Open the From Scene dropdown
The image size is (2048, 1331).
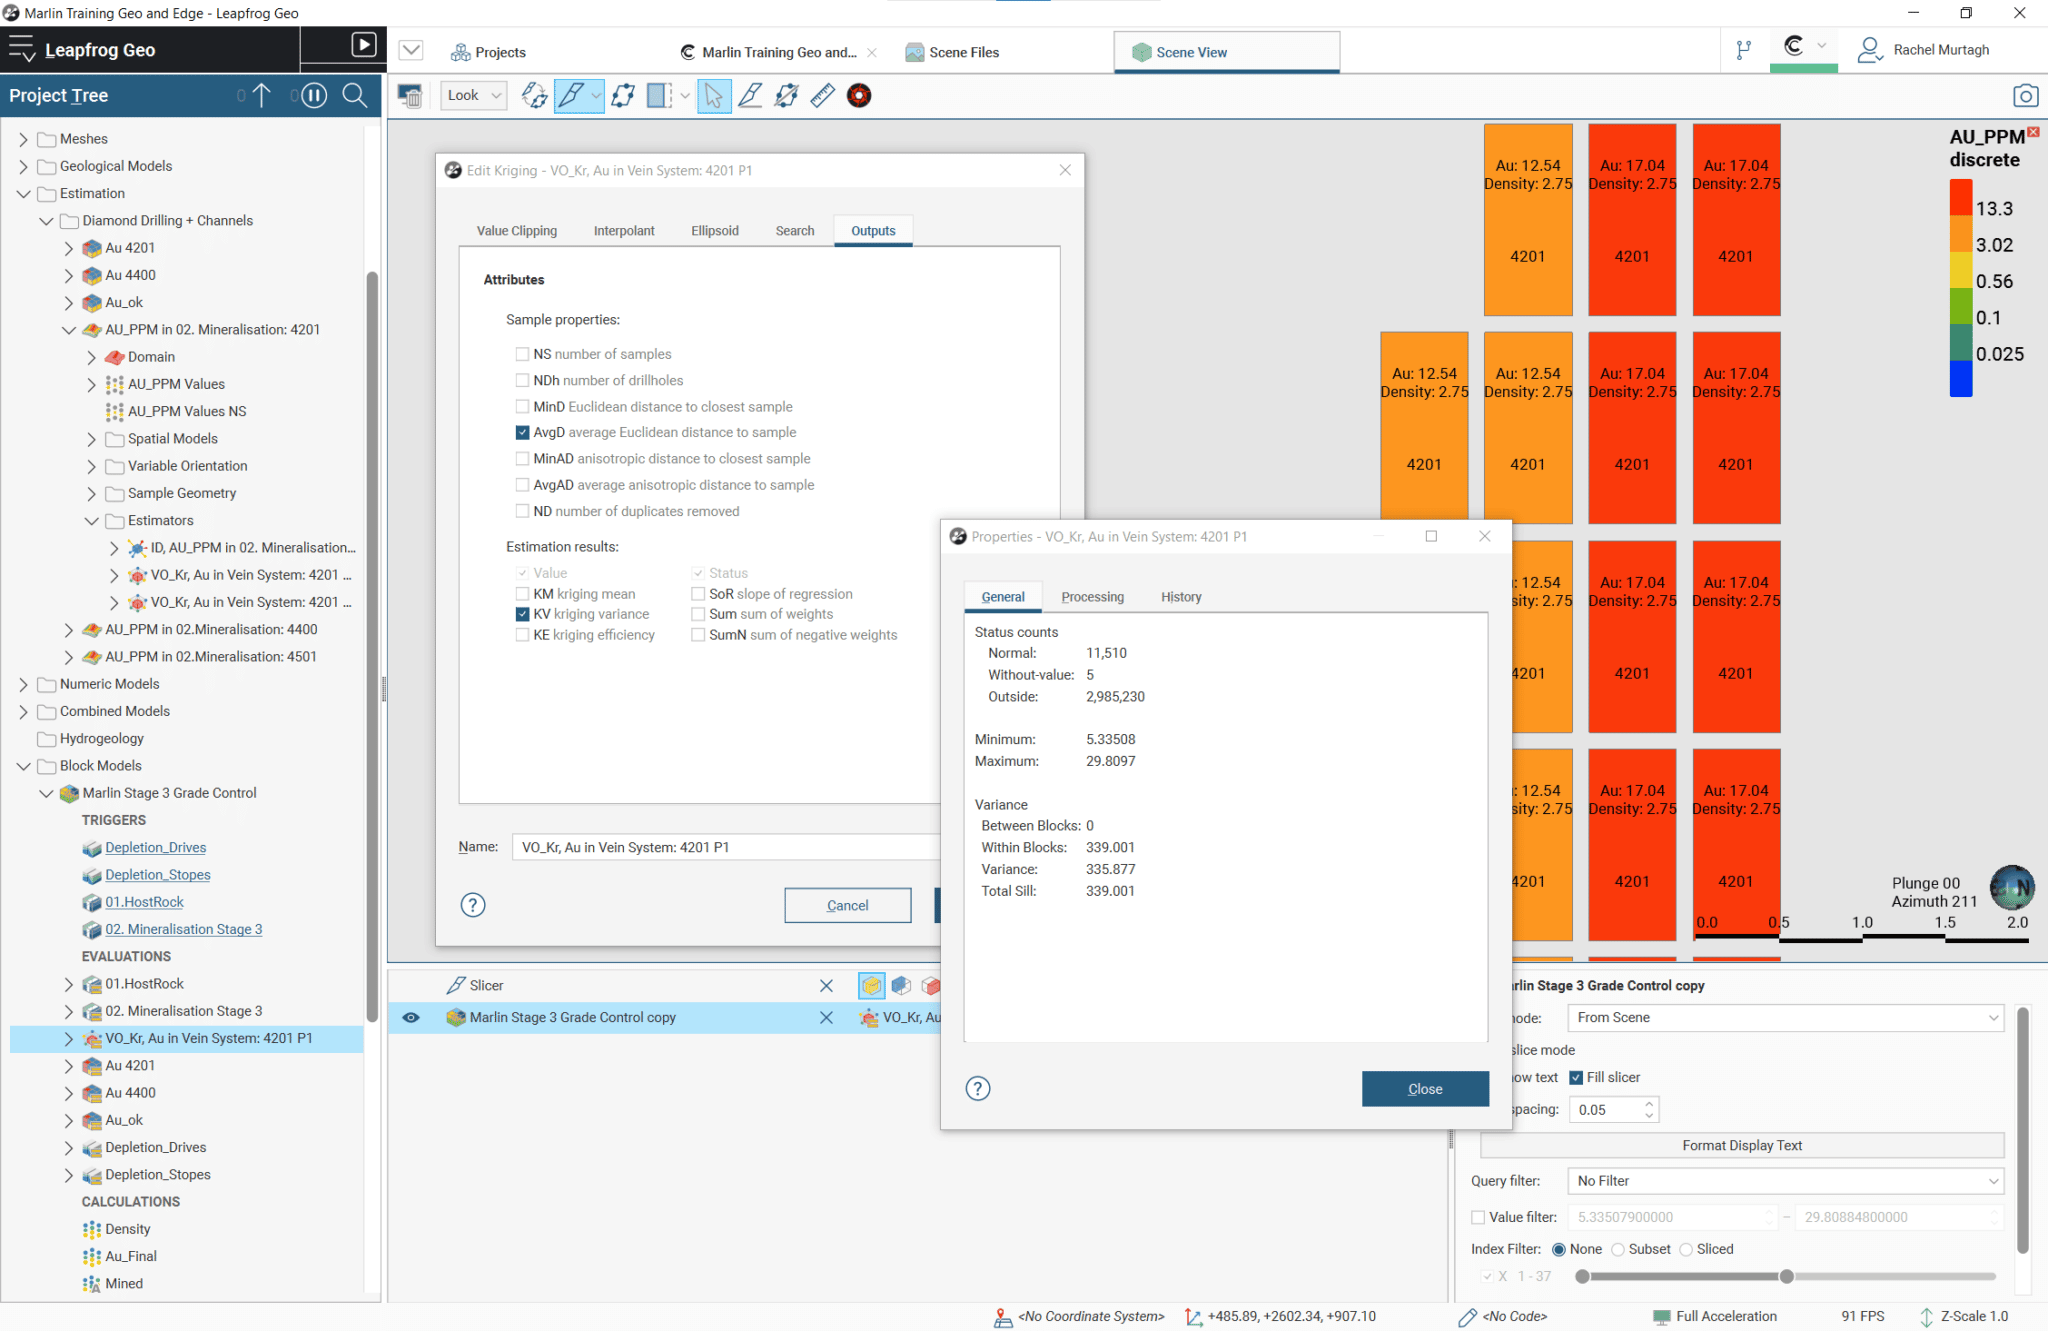[1785, 1018]
